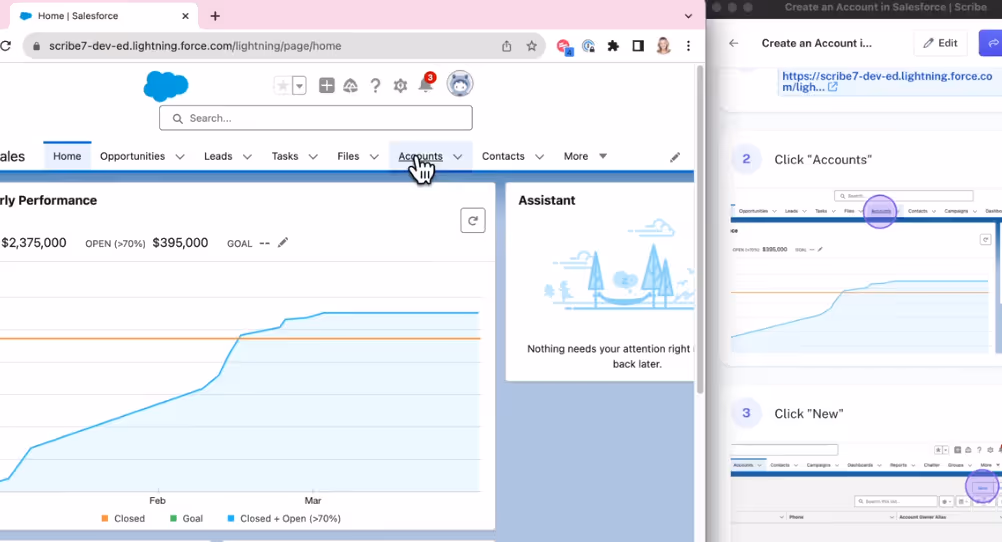The height and width of the screenshot is (542, 1002).
Task: Click the address bar URL
Action: click(195, 46)
